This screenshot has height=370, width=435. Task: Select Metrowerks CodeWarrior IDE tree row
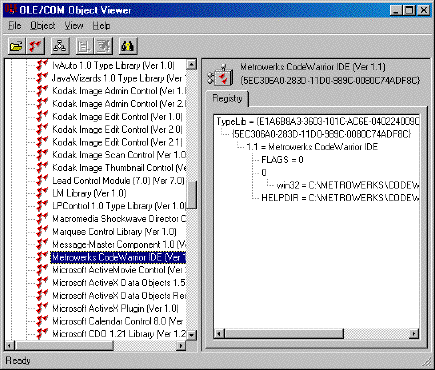pyautogui.click(x=118, y=257)
